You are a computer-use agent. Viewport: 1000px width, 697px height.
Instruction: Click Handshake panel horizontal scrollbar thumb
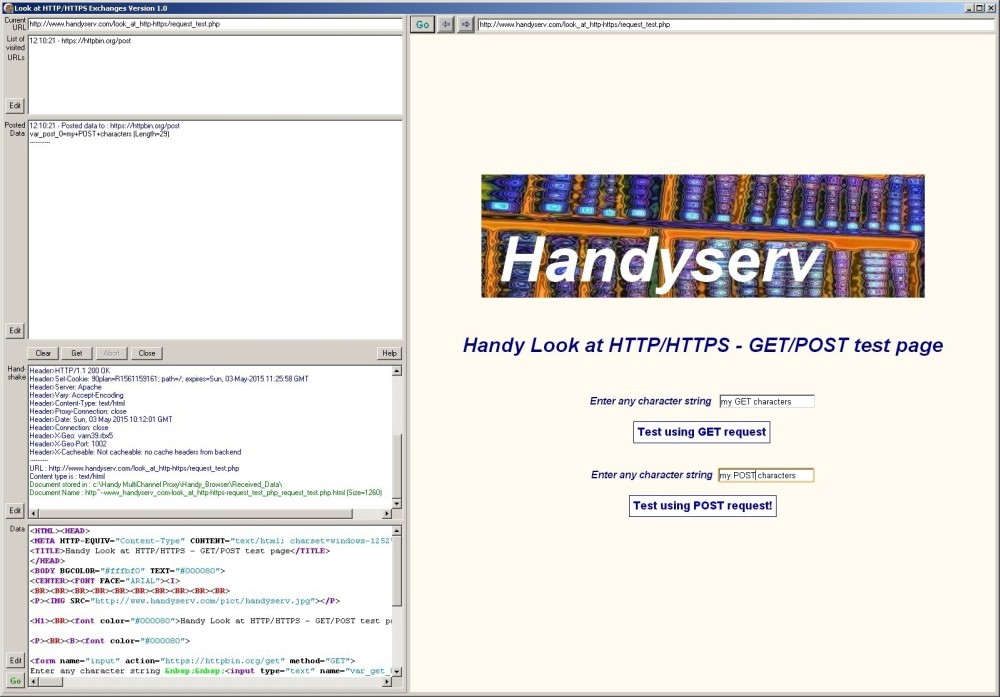pyautogui.click(x=195, y=513)
